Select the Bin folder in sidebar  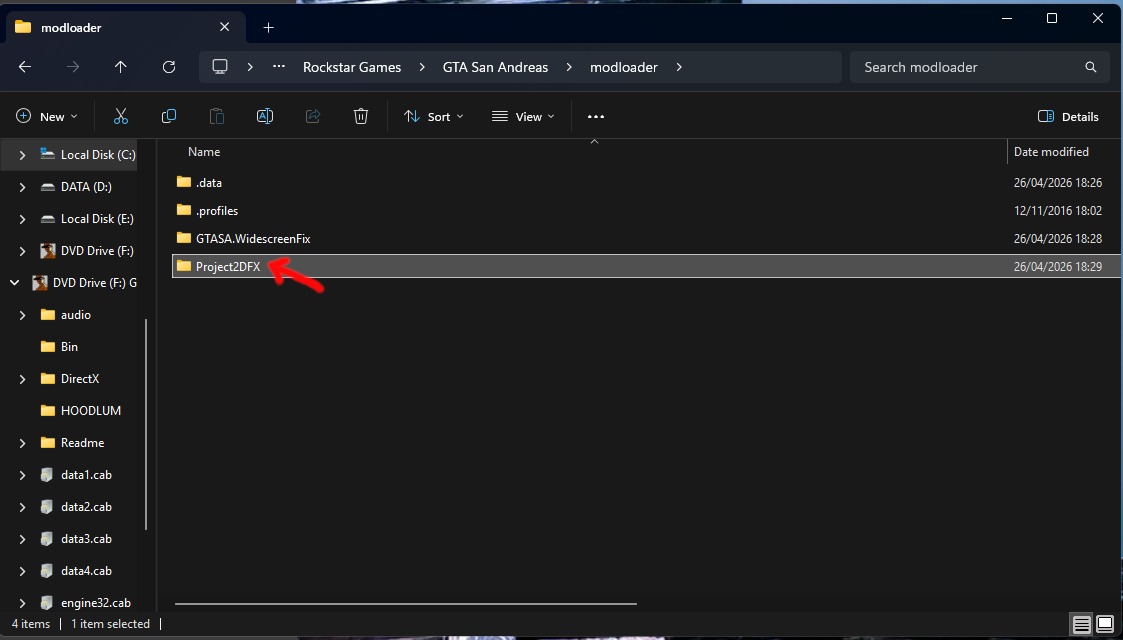click(x=69, y=347)
